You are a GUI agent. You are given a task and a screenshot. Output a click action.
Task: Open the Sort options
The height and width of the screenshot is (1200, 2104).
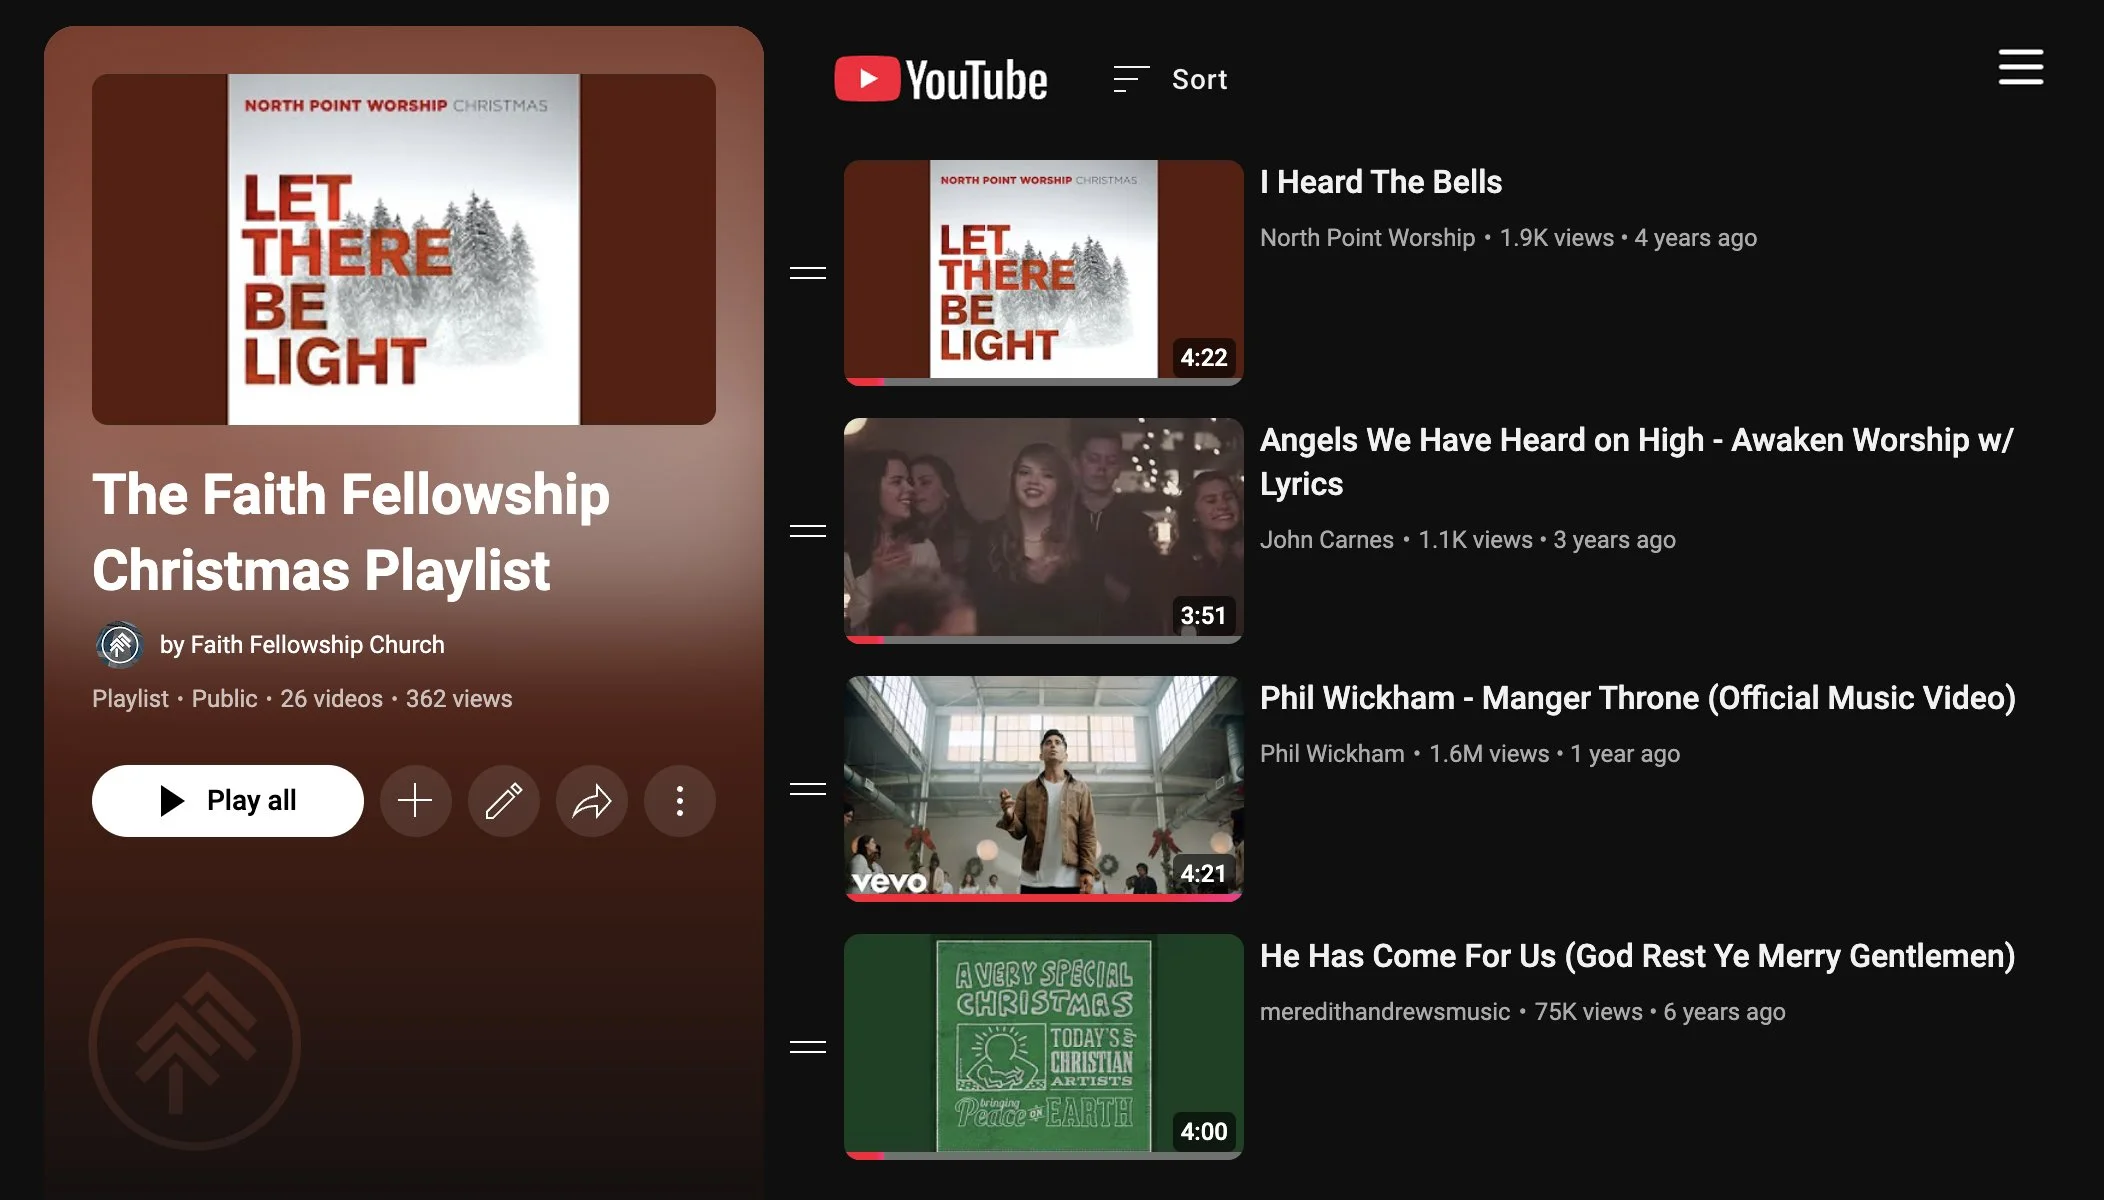[x=1170, y=79]
